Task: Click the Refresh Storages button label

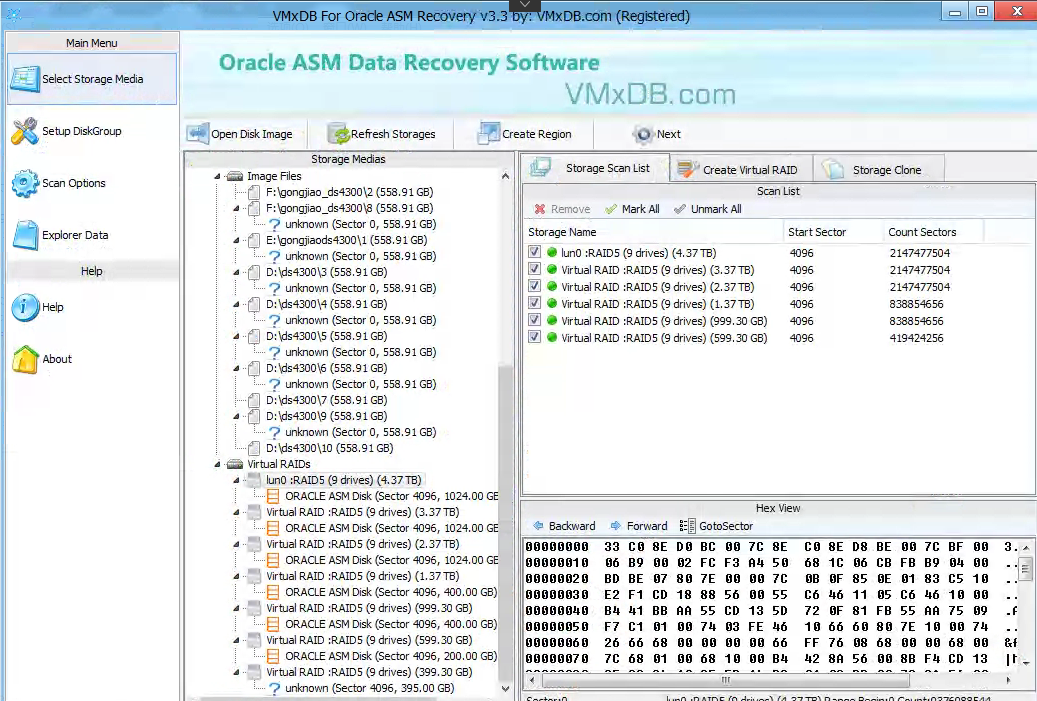Action: point(393,134)
